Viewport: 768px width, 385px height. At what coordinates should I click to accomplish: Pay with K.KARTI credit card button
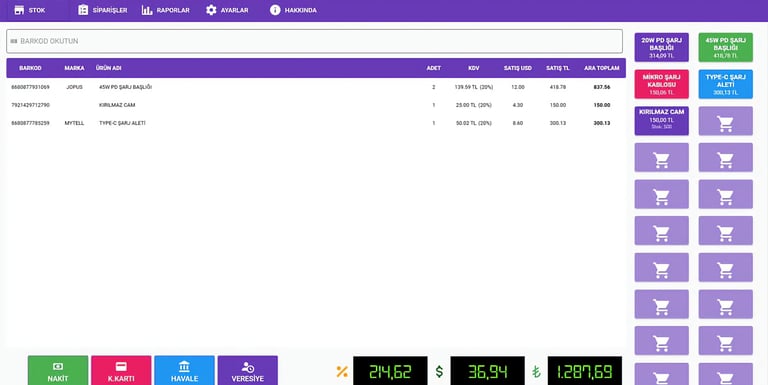pyautogui.click(x=121, y=370)
